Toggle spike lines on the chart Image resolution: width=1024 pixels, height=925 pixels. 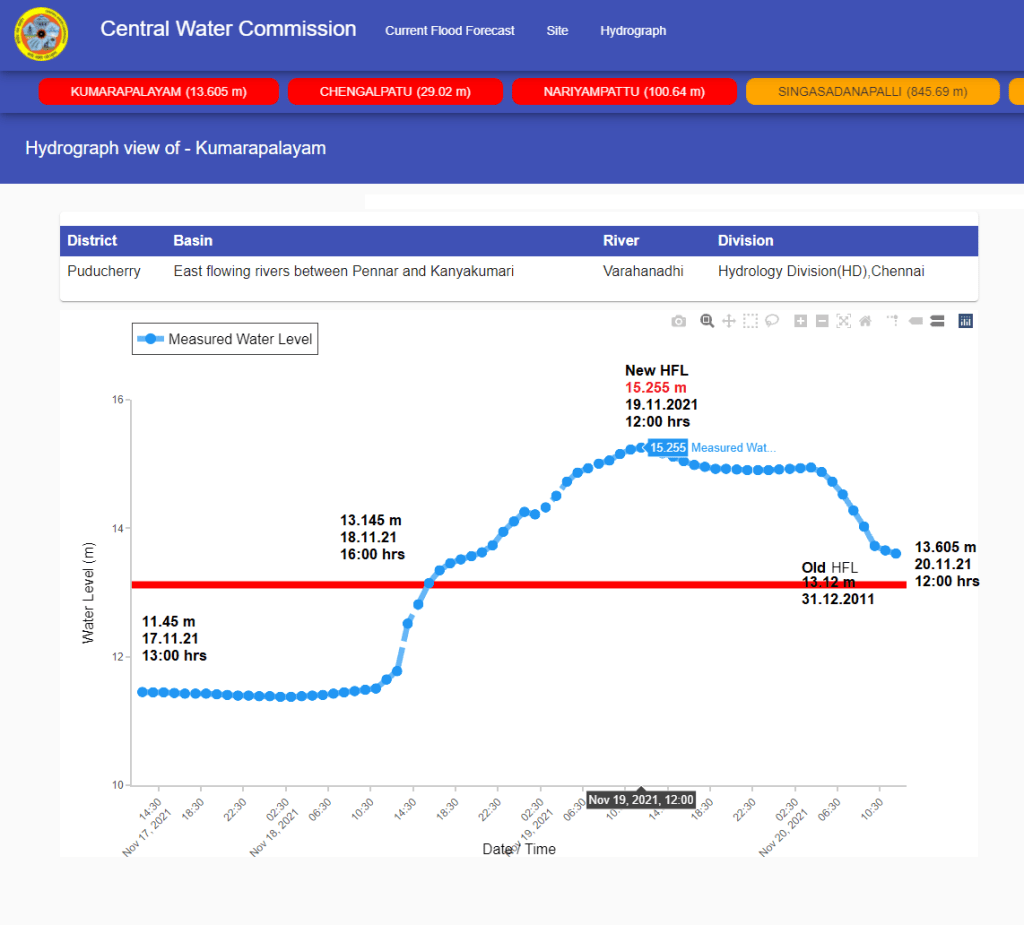point(891,321)
